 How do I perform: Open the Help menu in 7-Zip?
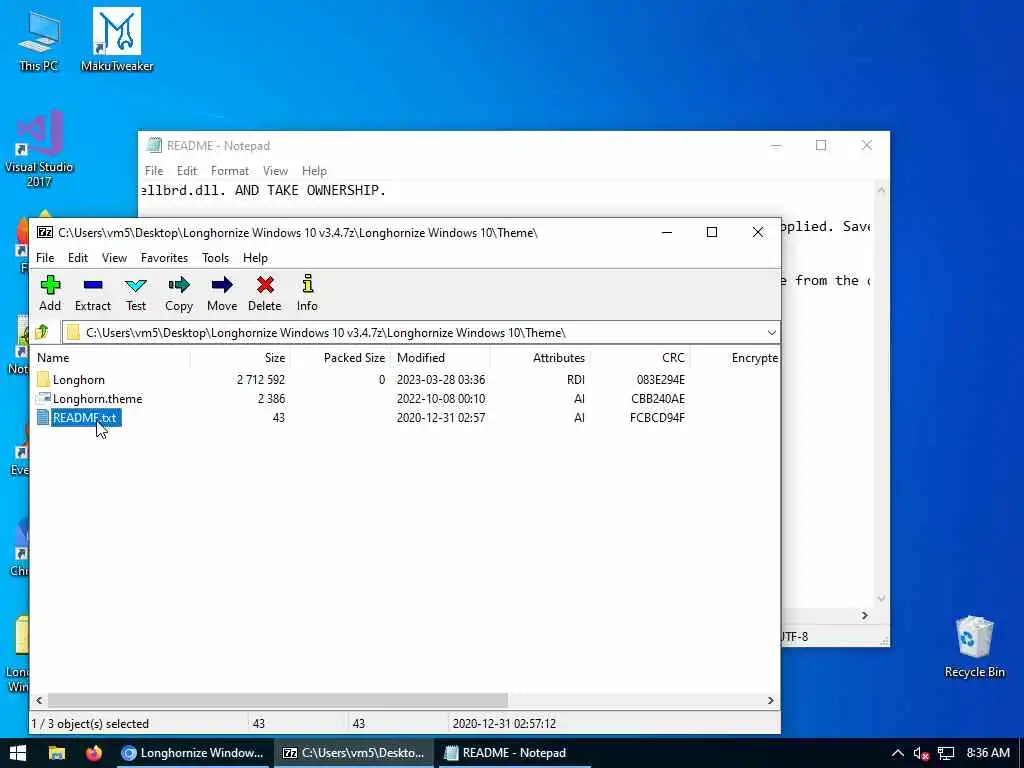click(255, 258)
